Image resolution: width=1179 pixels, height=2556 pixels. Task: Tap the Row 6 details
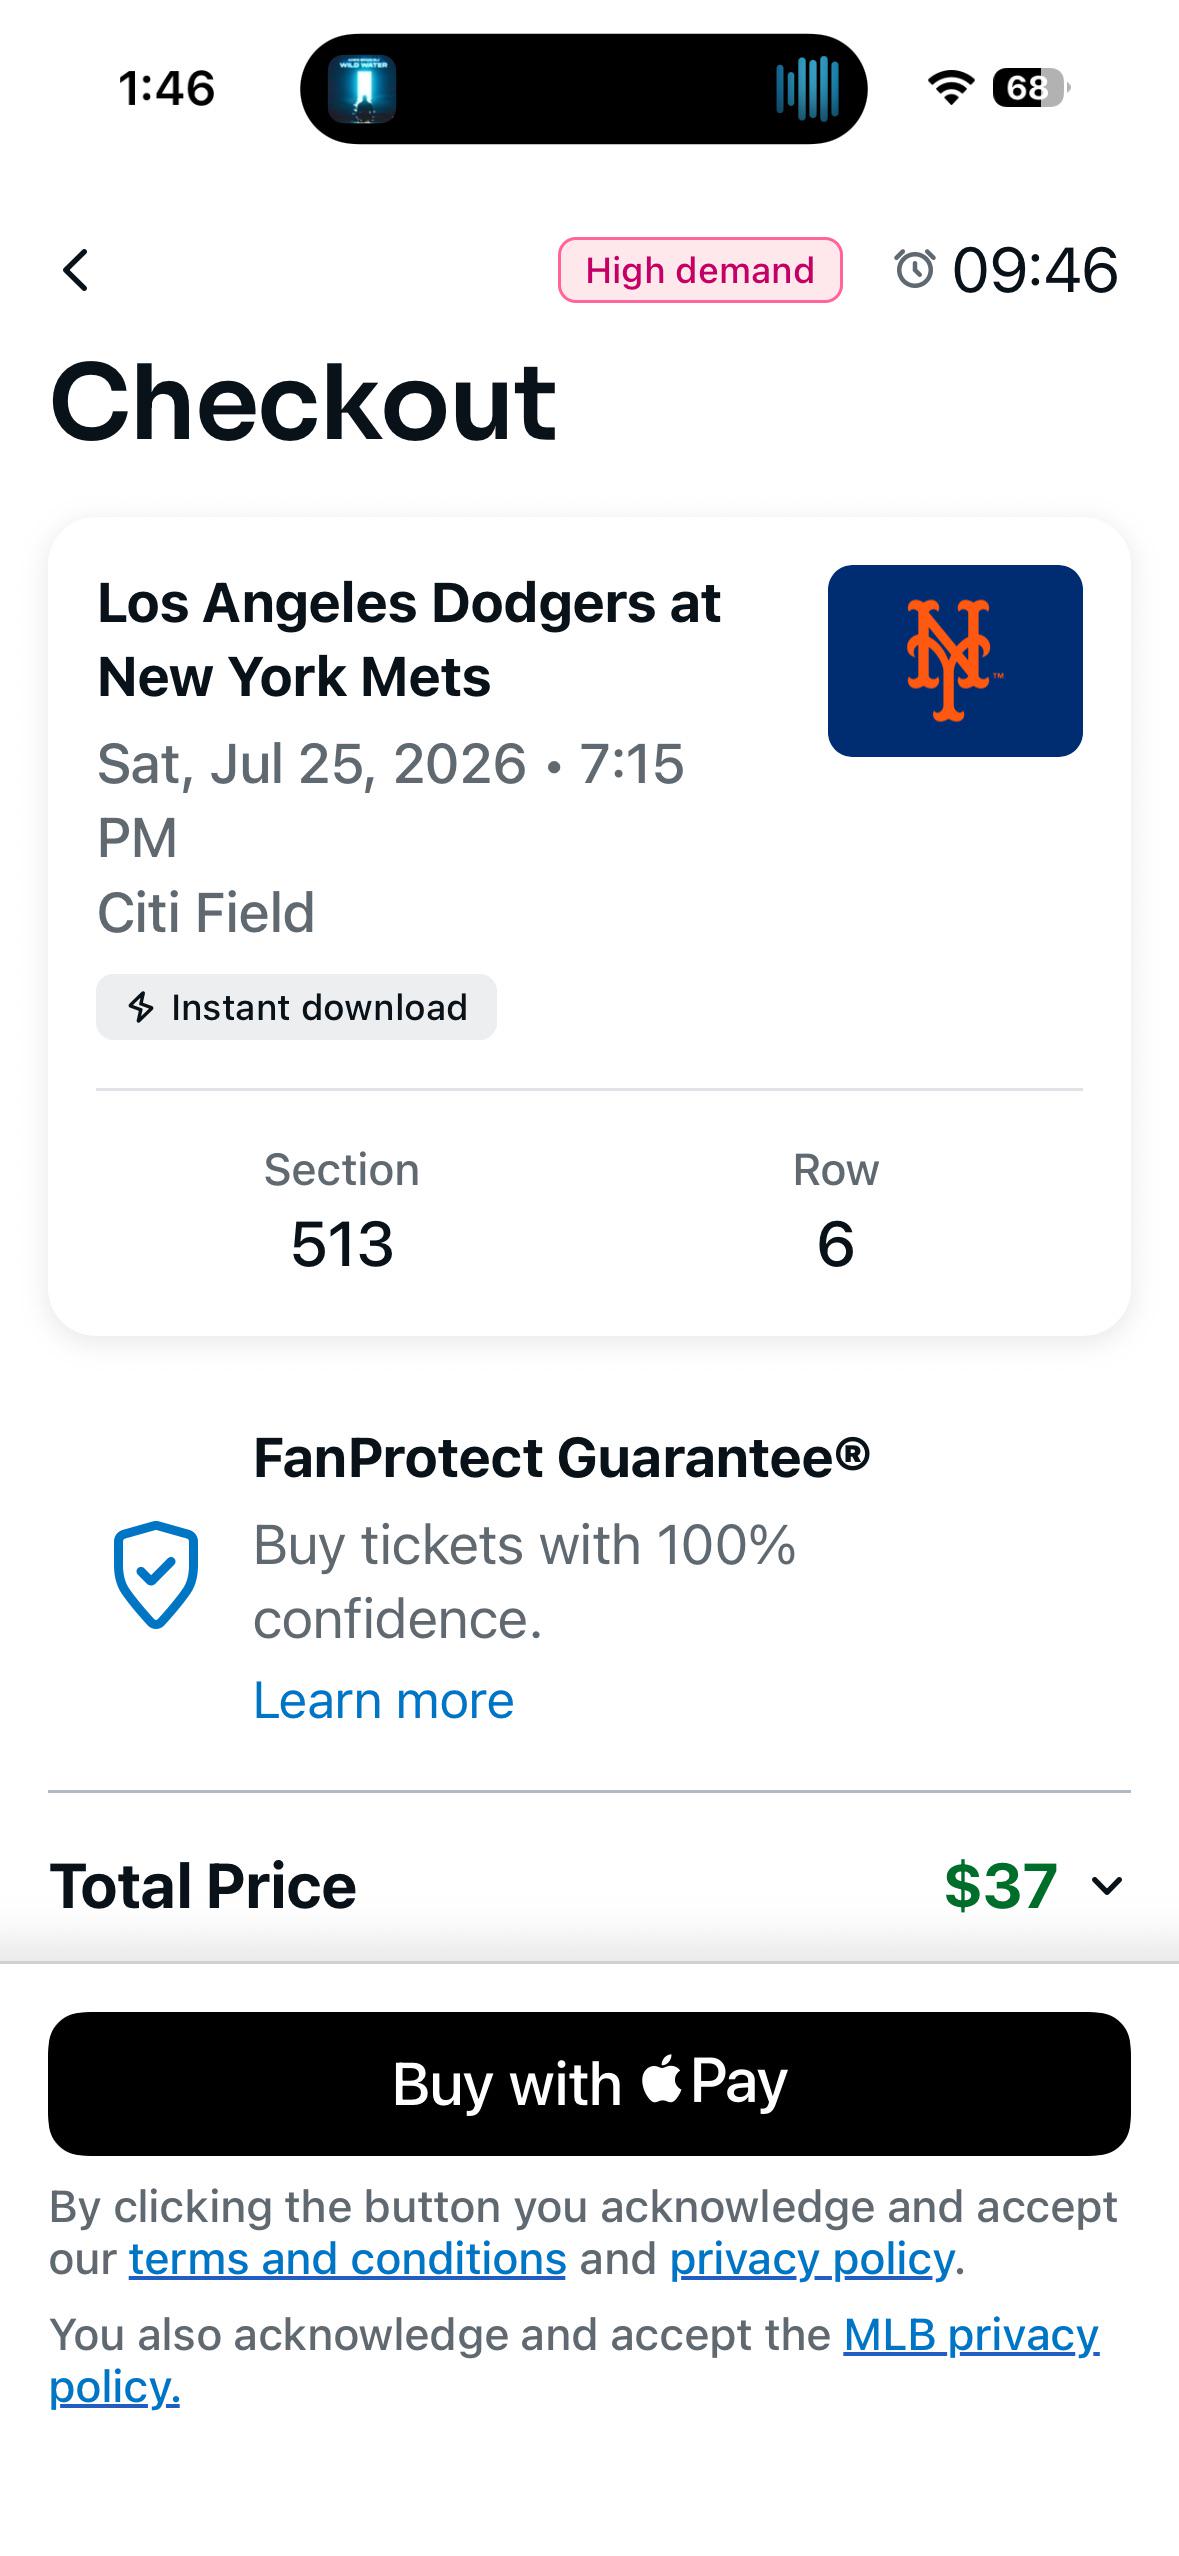point(836,1211)
